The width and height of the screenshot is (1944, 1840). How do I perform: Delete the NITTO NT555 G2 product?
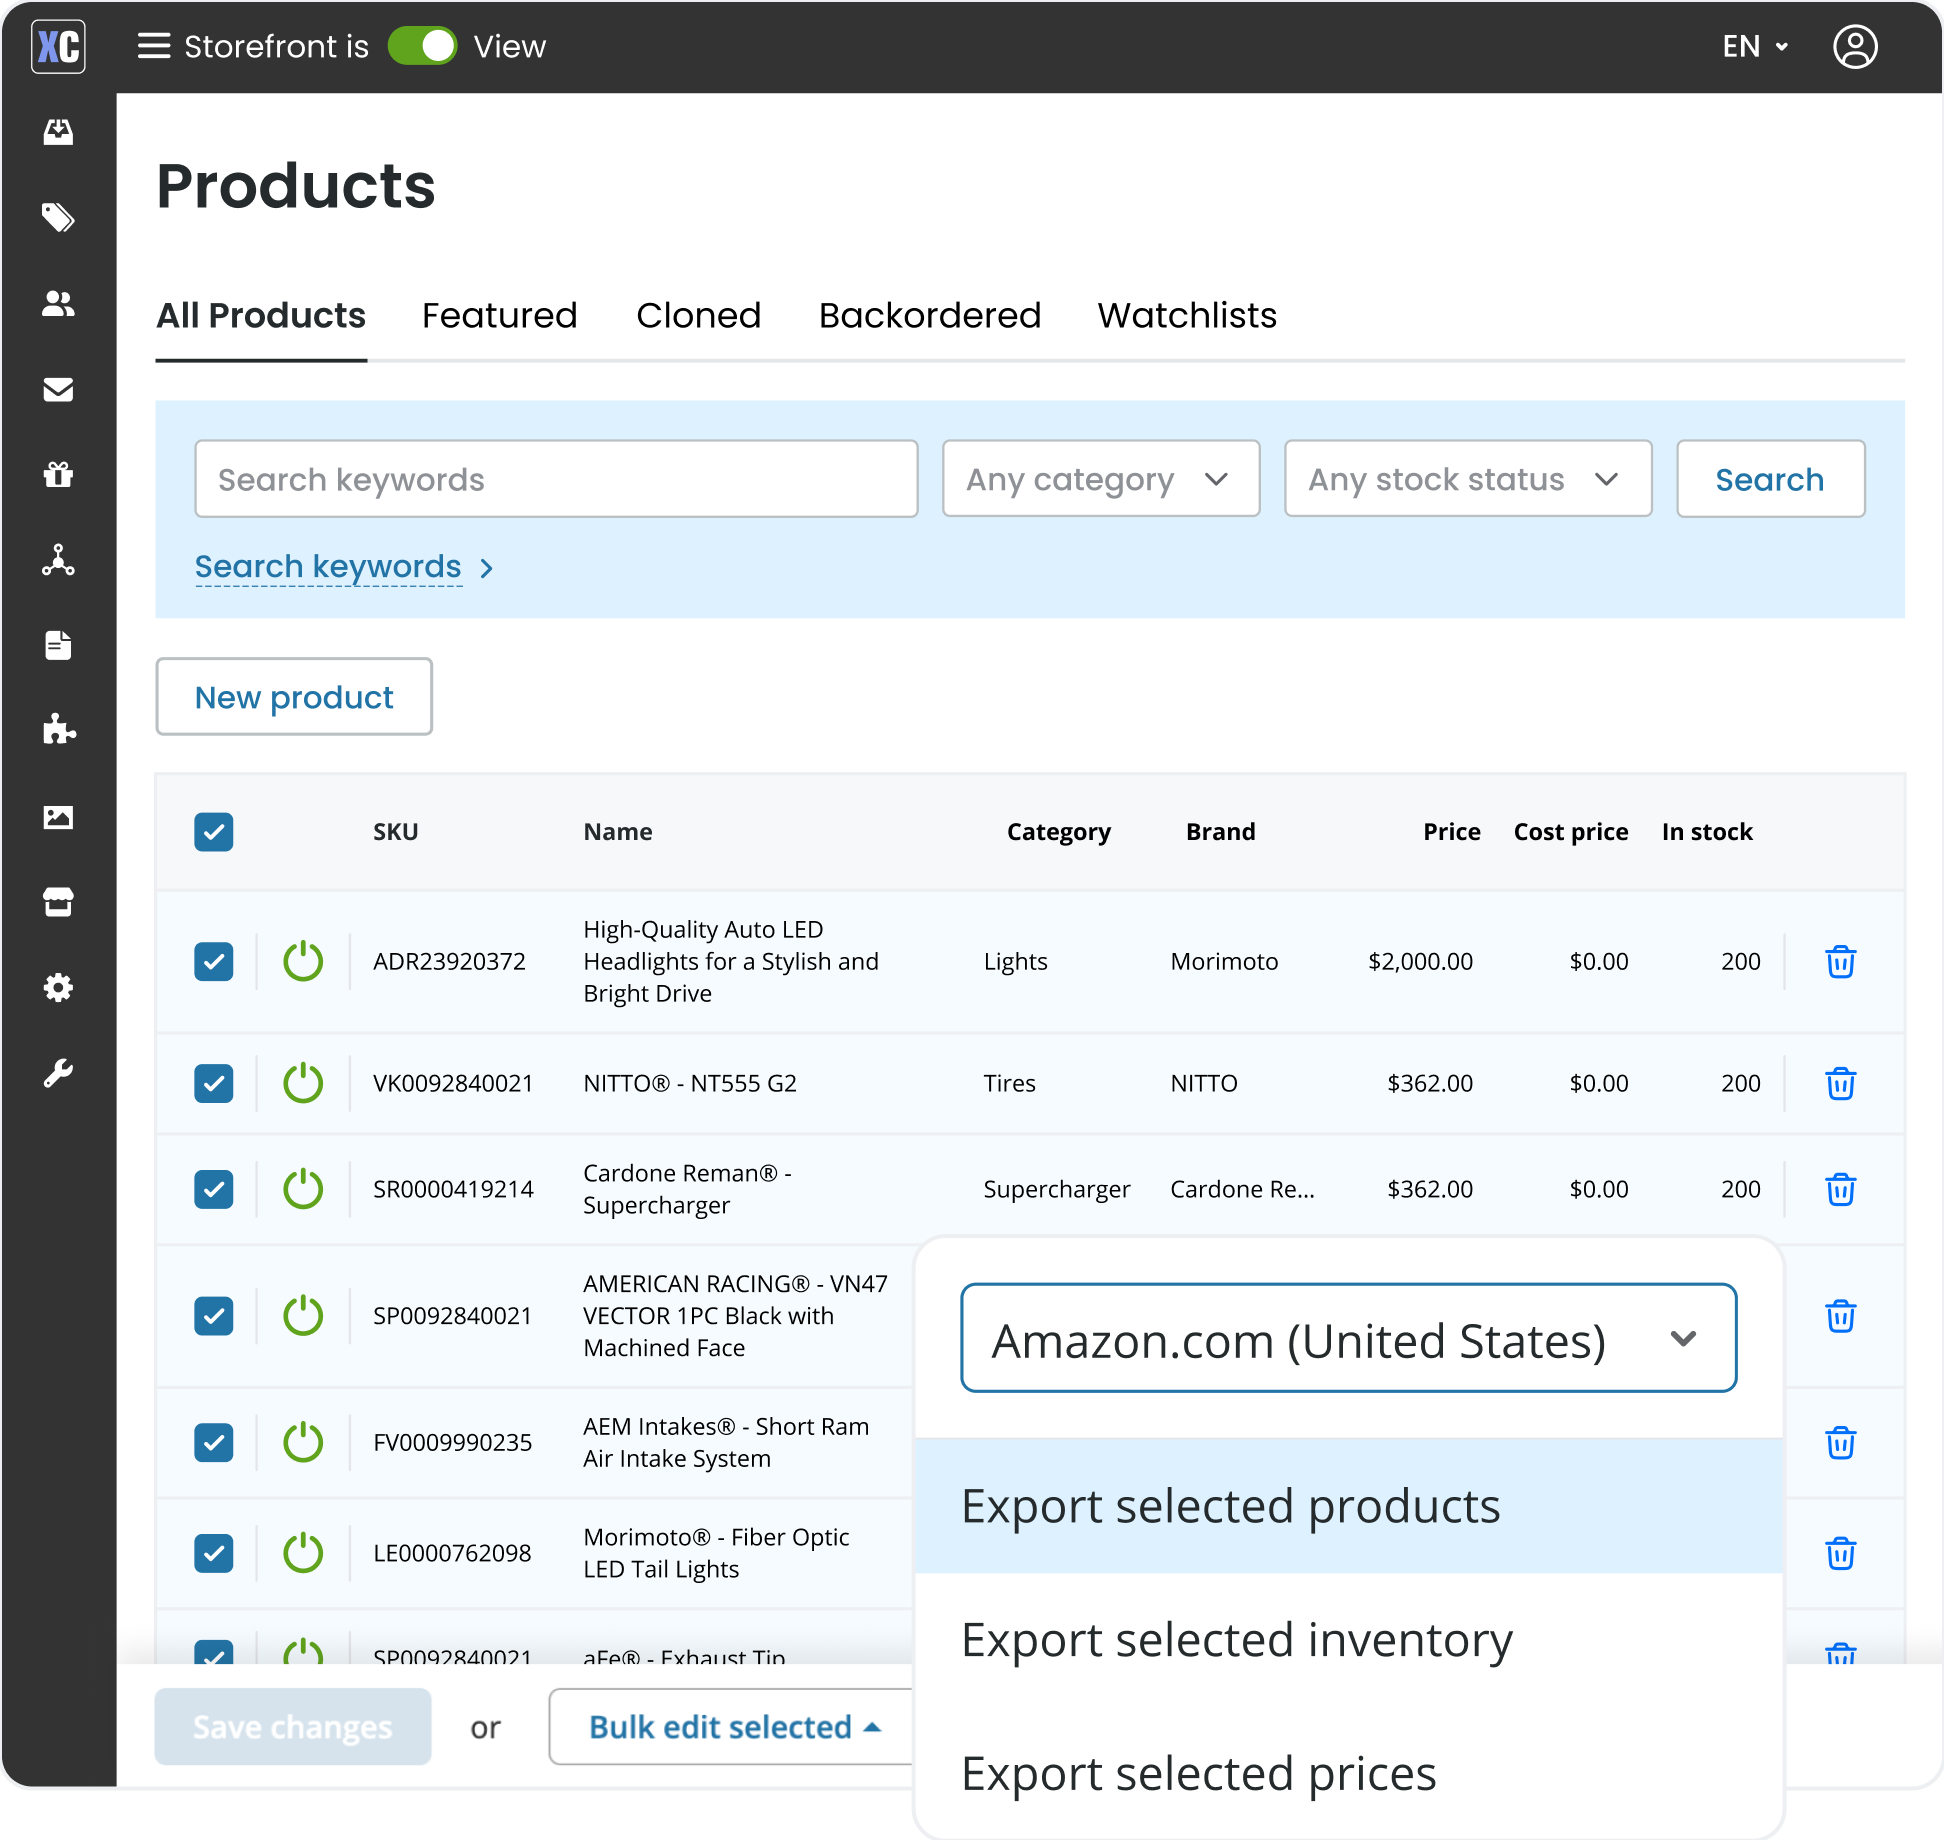pos(1840,1083)
